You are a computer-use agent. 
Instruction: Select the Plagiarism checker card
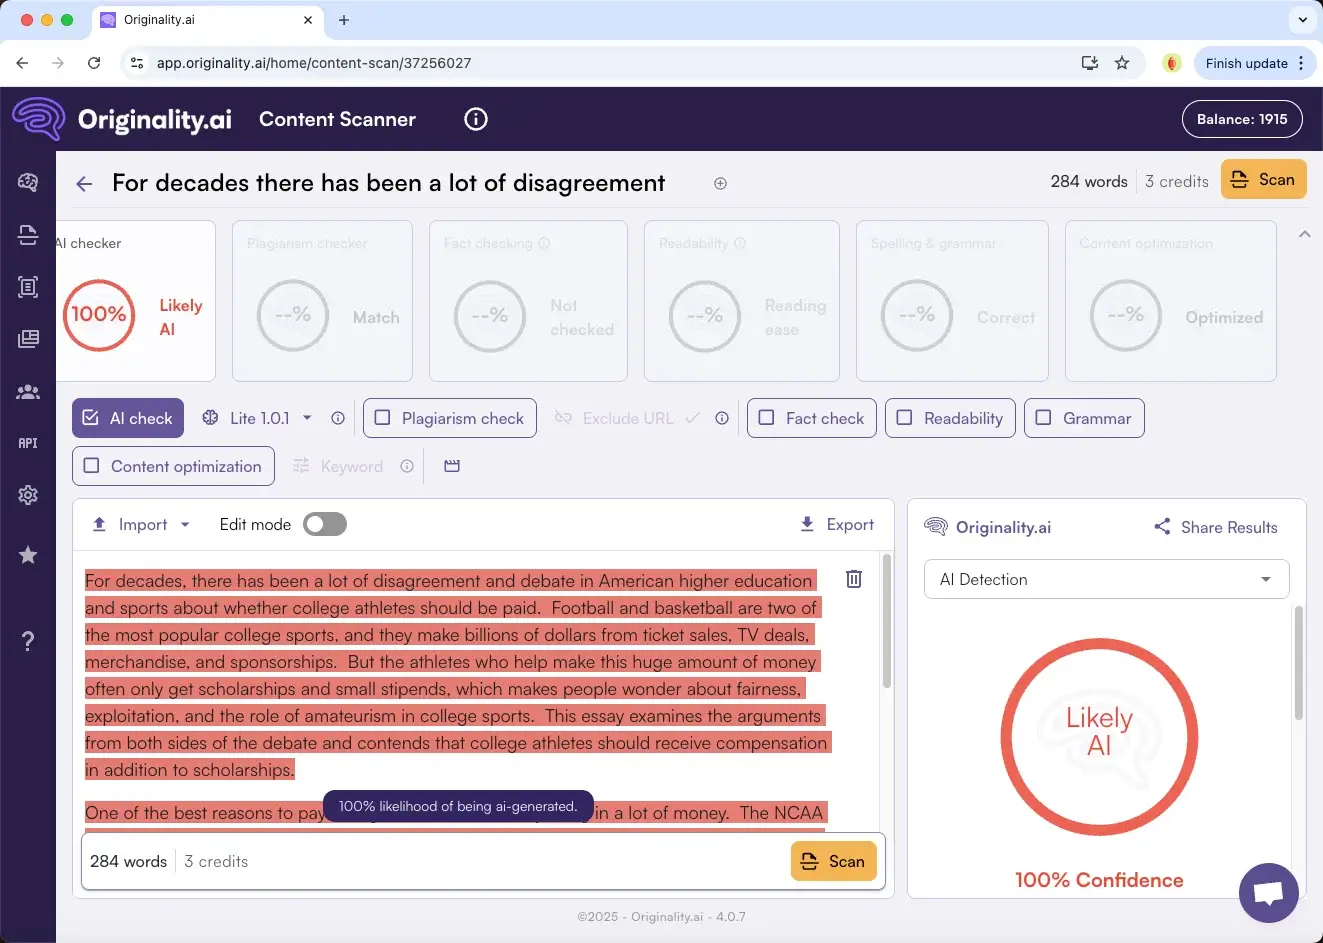click(322, 301)
